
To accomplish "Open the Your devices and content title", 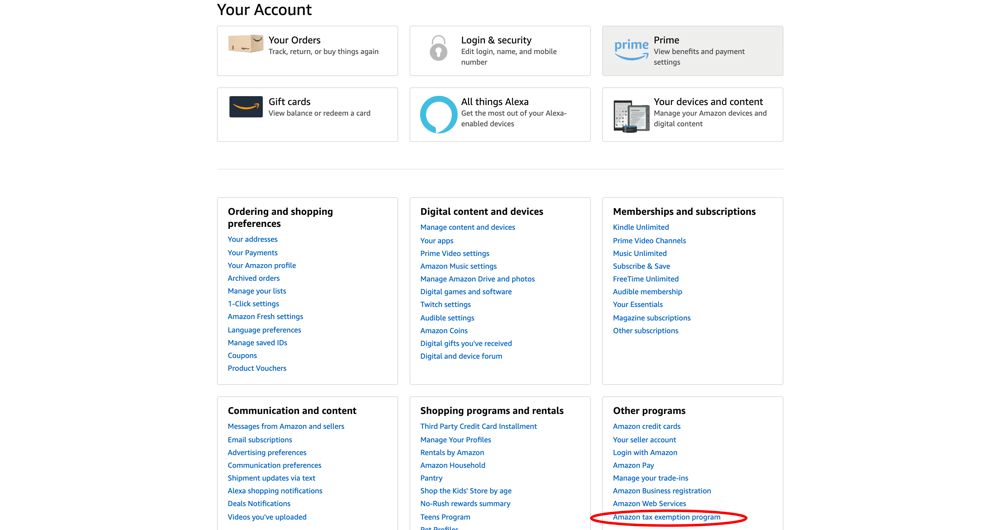I will click(707, 102).
